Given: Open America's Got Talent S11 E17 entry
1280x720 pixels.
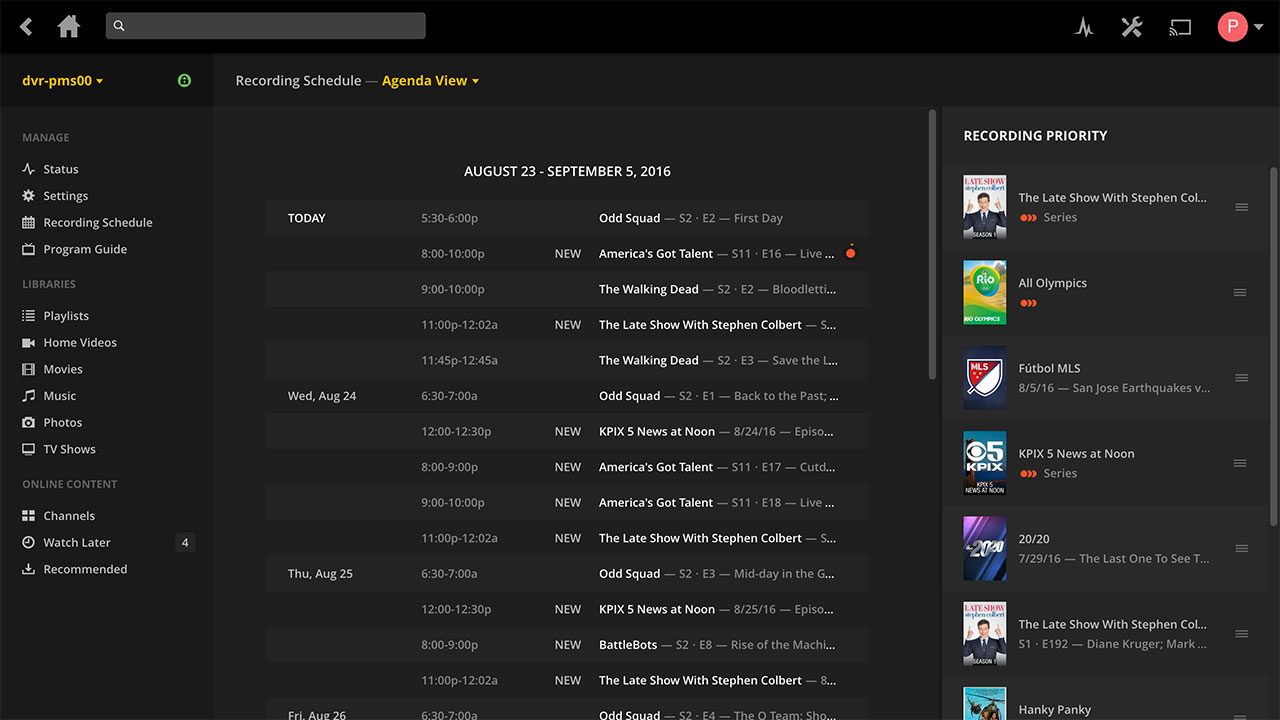Looking at the screenshot, I should [x=567, y=467].
